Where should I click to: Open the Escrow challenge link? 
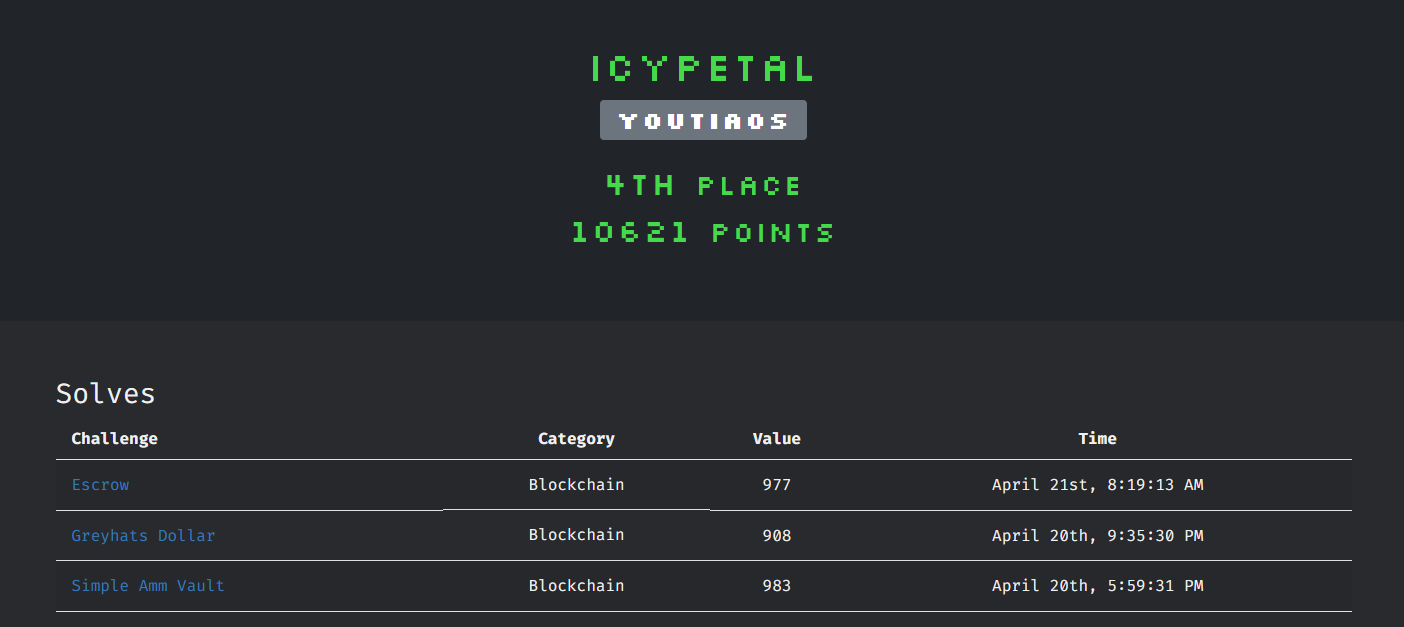click(100, 485)
